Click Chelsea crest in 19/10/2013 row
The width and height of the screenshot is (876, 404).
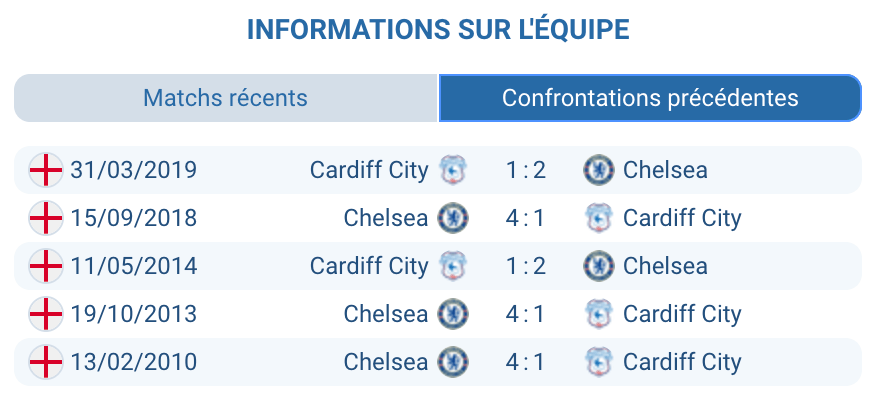[454, 314]
